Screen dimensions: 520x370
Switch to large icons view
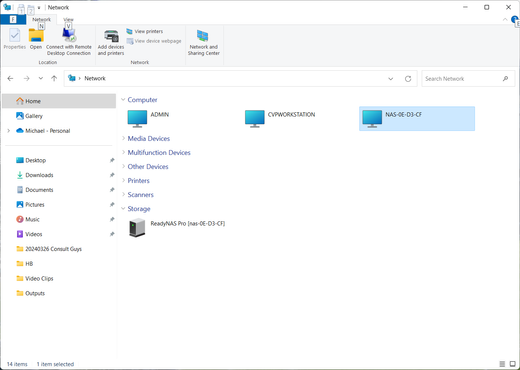tap(513, 364)
